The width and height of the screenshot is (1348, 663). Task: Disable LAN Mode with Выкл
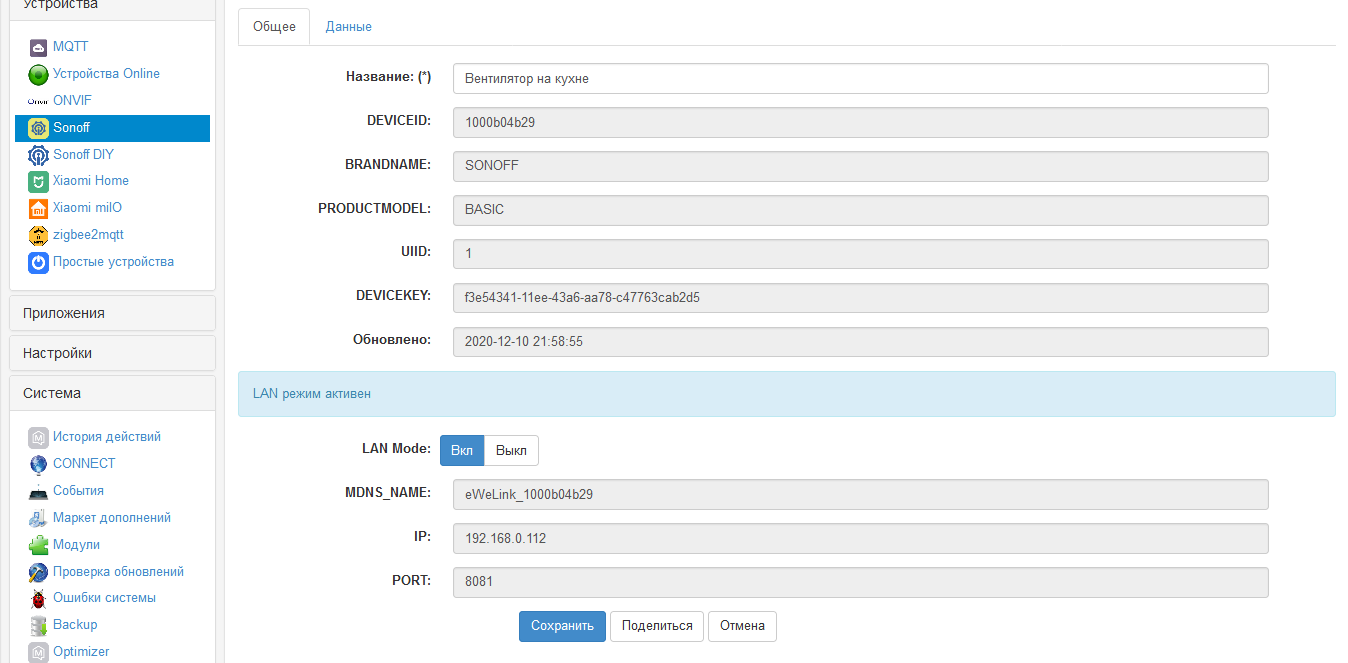[511, 450]
